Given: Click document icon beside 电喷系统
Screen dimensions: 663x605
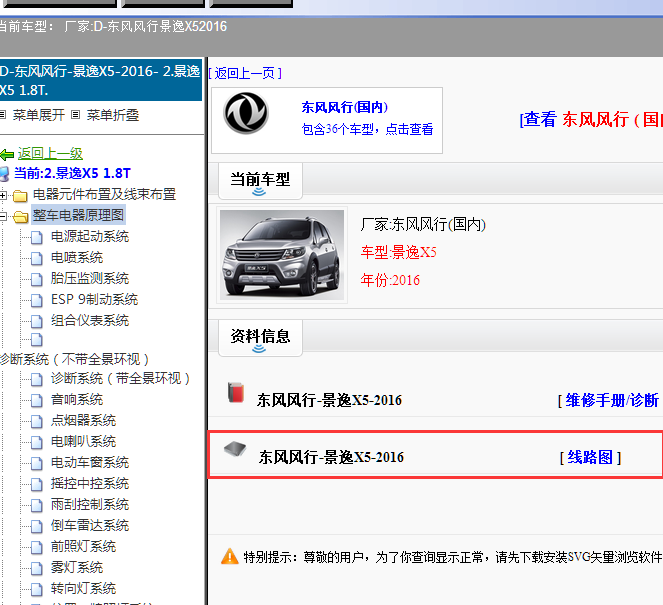Looking at the screenshot, I should point(37,258).
